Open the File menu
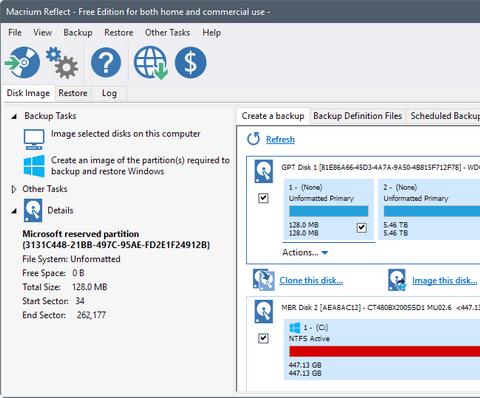Screen dimensions: 480x398 tap(15, 33)
